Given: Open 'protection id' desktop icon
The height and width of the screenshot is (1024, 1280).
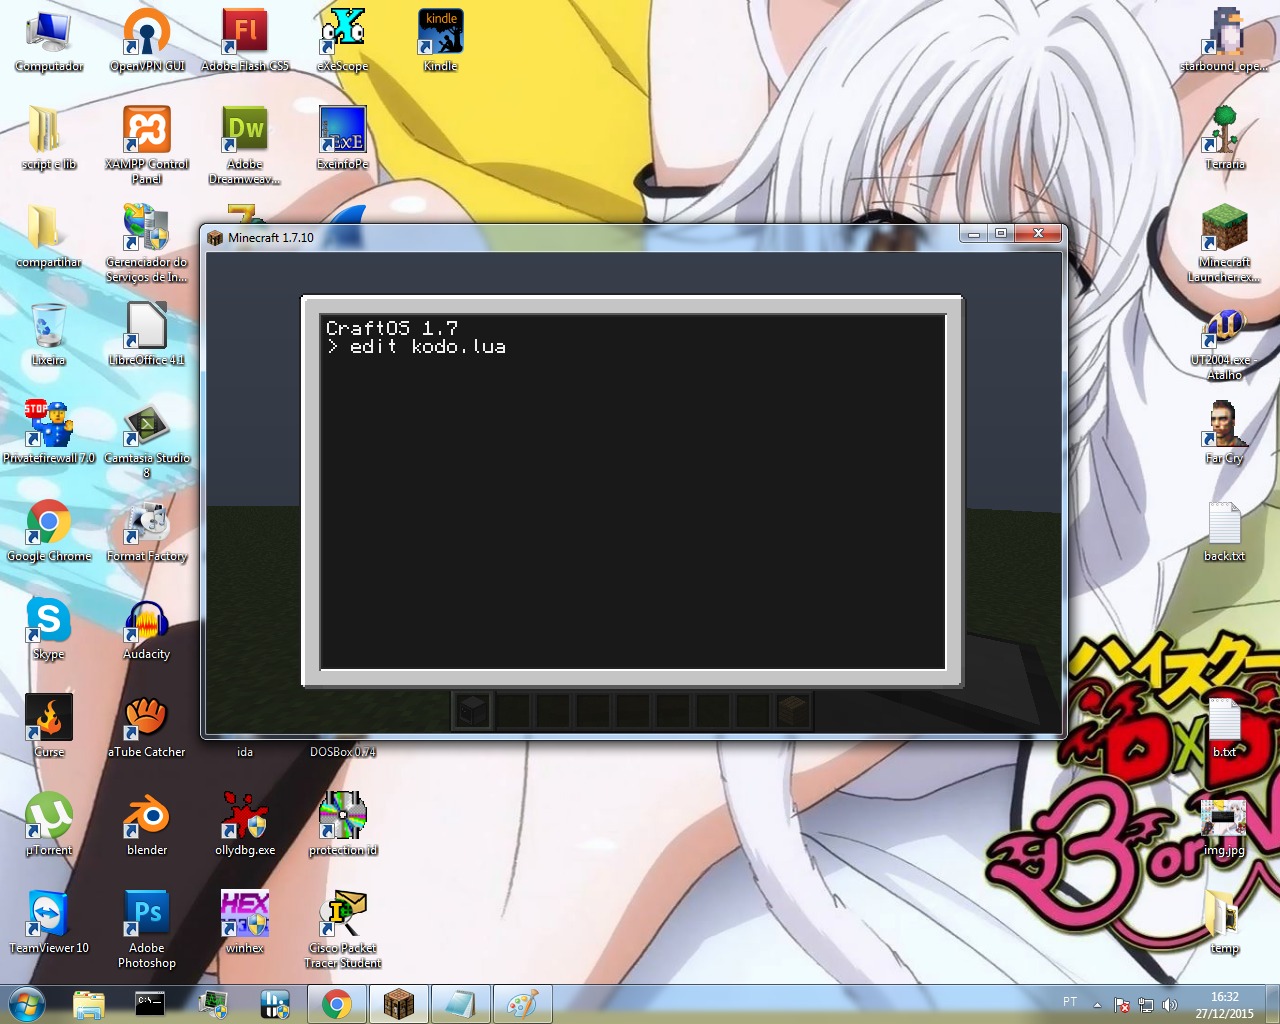Looking at the screenshot, I should (x=343, y=824).
